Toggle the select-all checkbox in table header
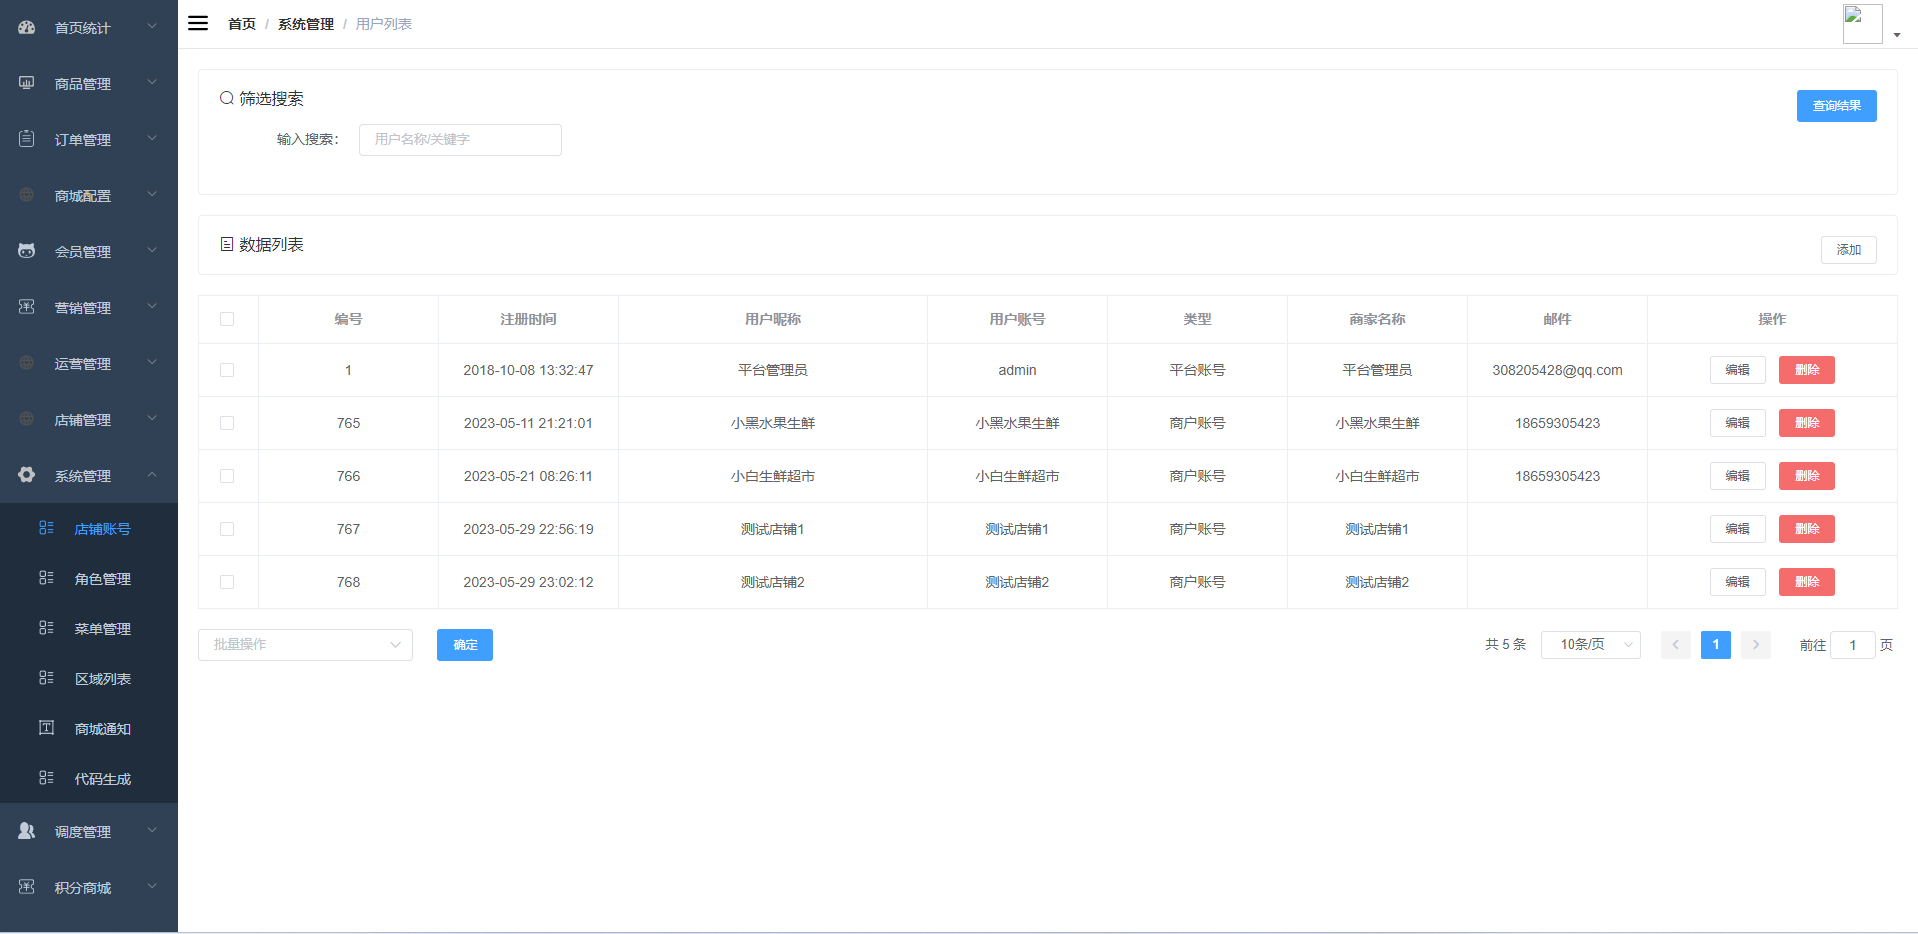Image resolution: width=1918 pixels, height=934 pixels. coord(227,319)
